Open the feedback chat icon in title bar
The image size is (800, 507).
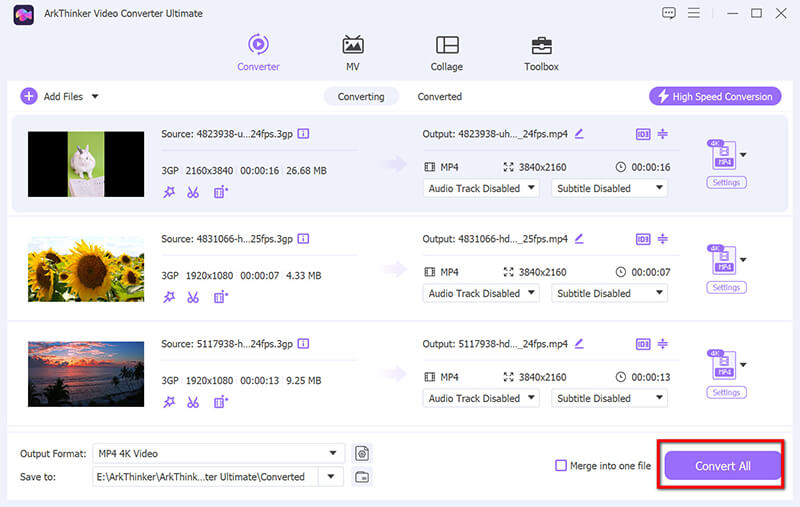pos(668,13)
